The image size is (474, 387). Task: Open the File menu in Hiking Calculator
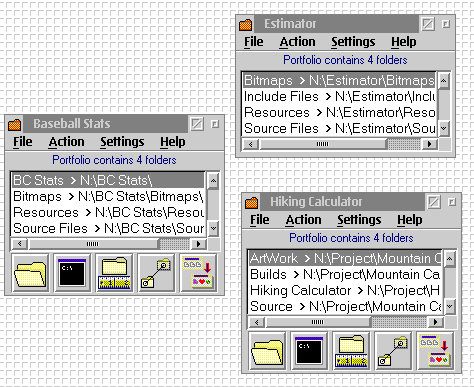click(260, 220)
